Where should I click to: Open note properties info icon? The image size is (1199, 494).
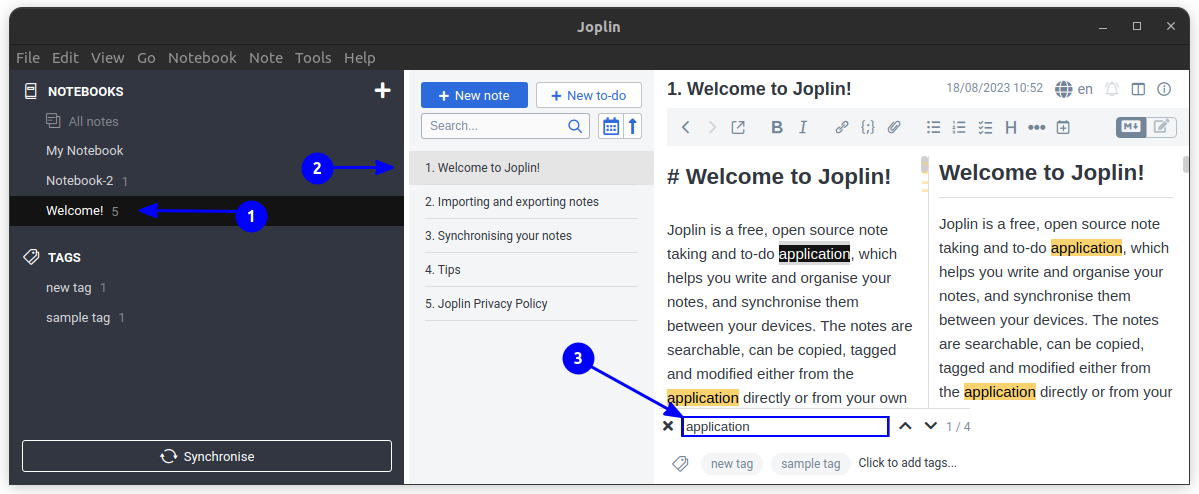coord(1165,89)
